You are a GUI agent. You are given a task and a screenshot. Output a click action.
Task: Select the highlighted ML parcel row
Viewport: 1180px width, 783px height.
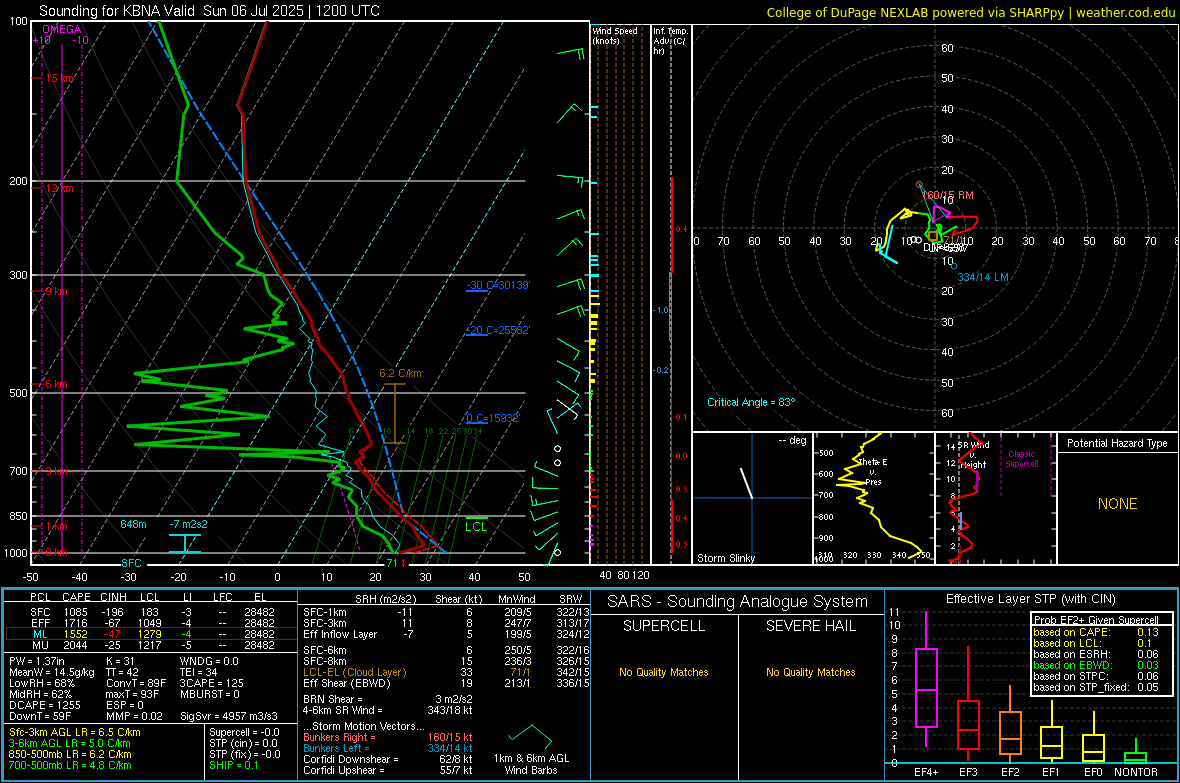(x=151, y=634)
